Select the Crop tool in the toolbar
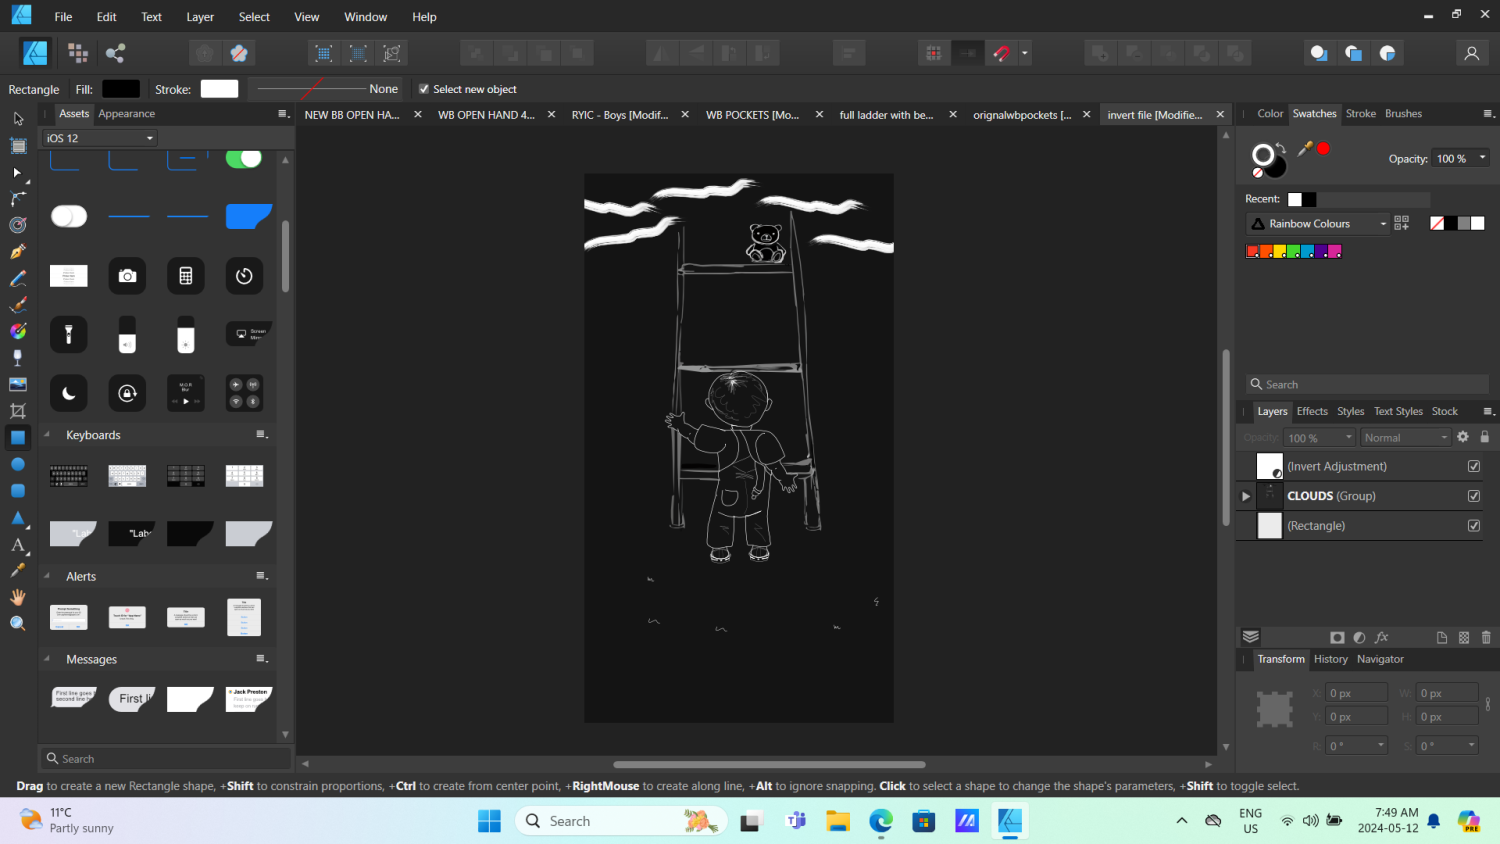Viewport: 1500px width, 844px height. click(18, 411)
